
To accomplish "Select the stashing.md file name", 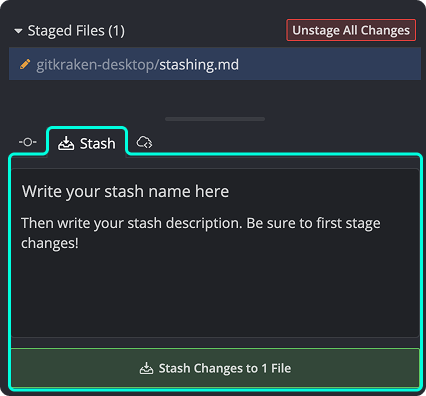I will pos(199,64).
